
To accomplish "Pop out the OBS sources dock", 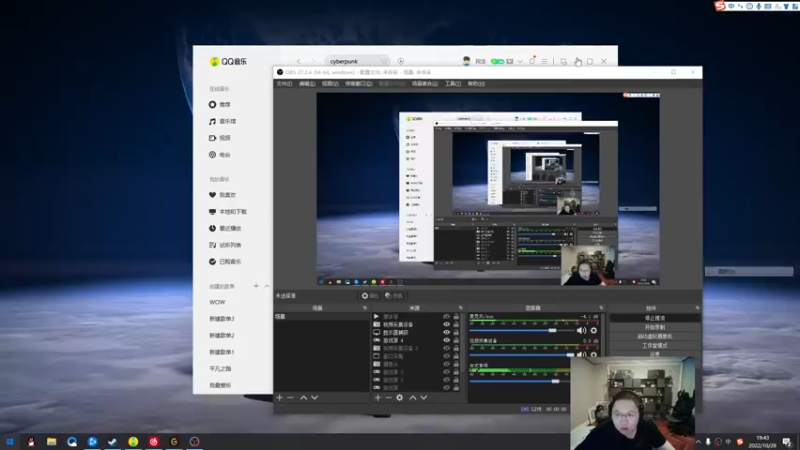I will tap(460, 308).
